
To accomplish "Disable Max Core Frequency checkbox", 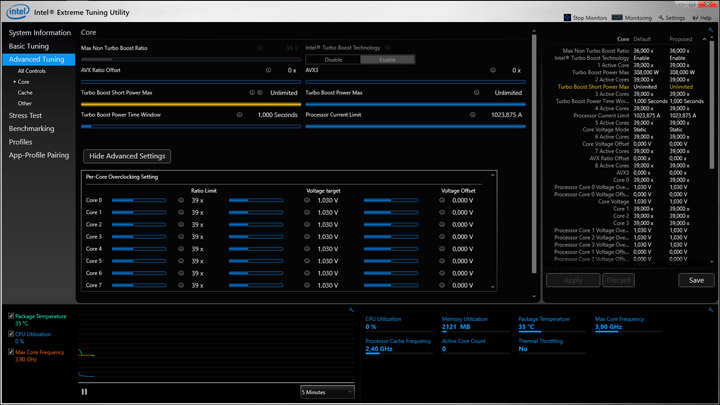I will pyautogui.click(x=11, y=352).
